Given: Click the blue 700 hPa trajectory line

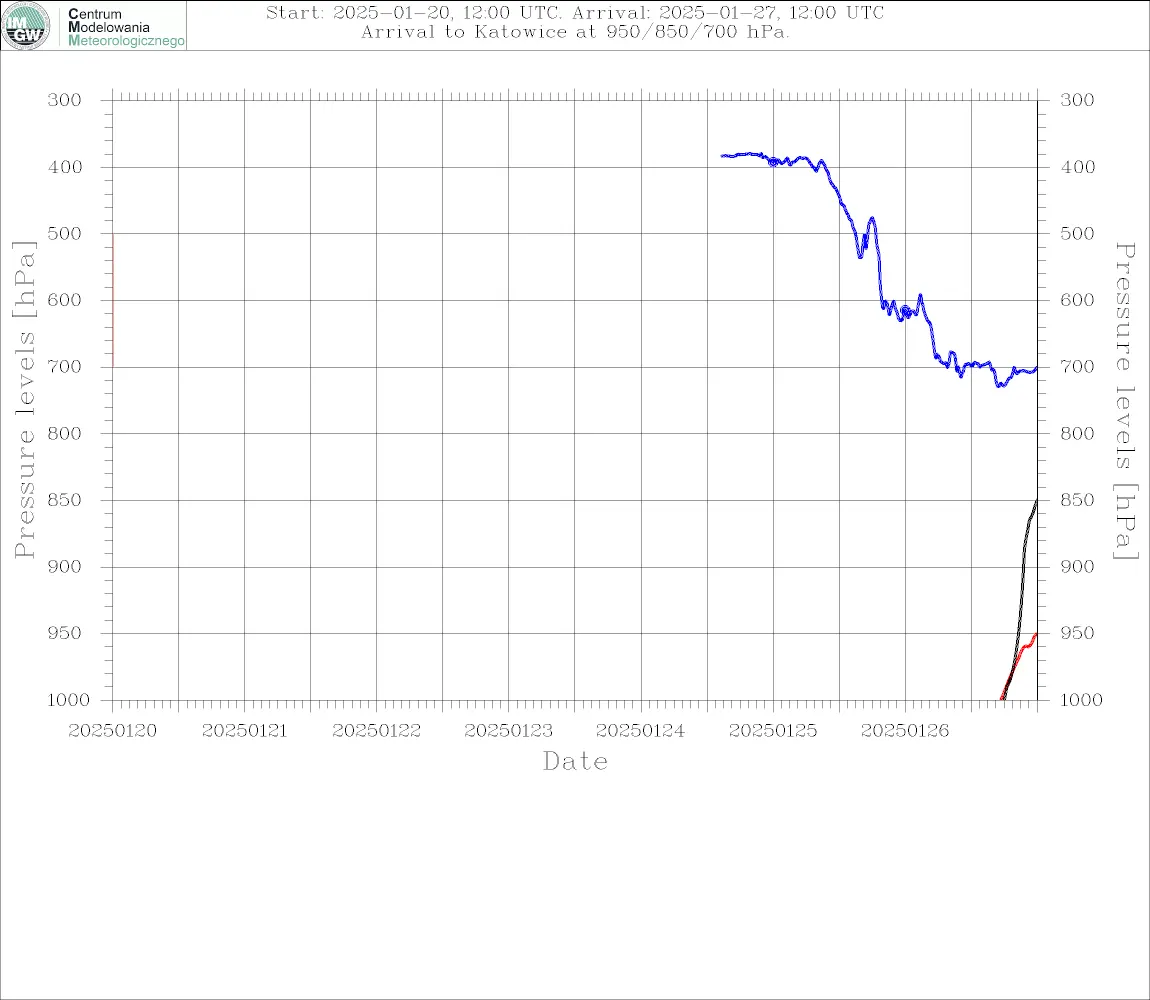Looking at the screenshot, I should point(880,268).
